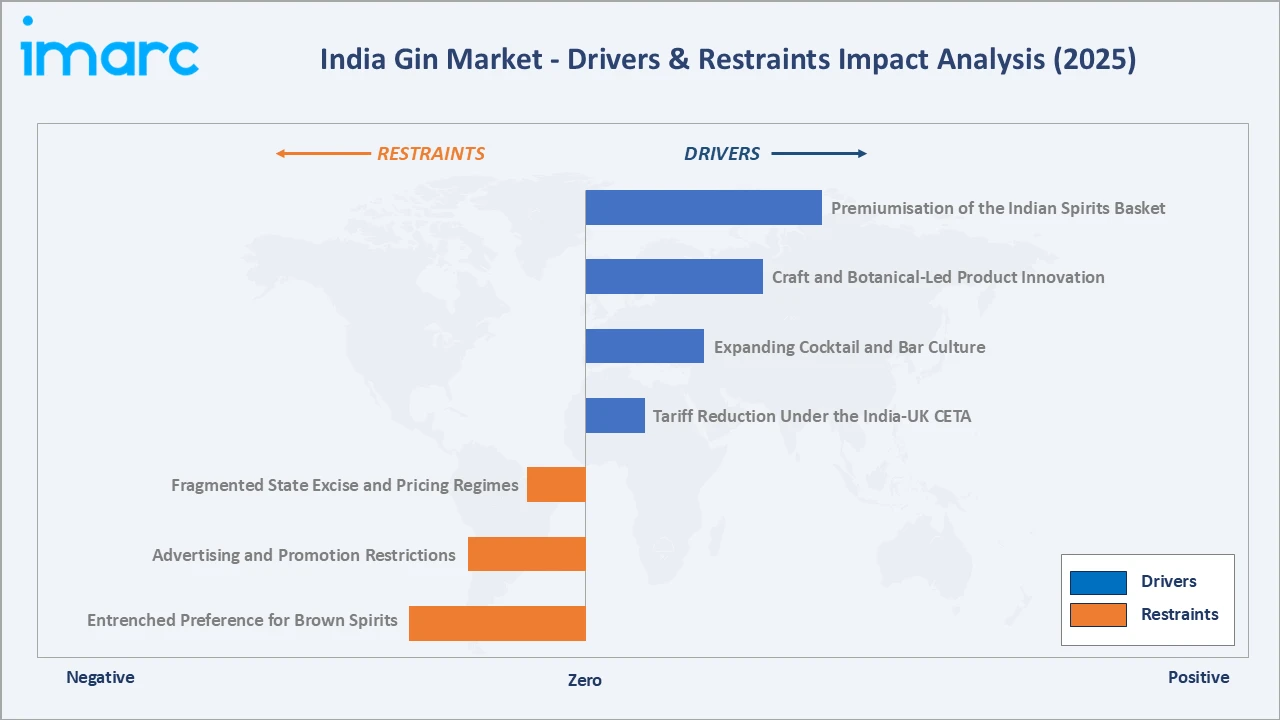This screenshot has height=720, width=1280.
Task: Click the Craft and Botanical-Led Product Innovation bar
Action: point(674,277)
